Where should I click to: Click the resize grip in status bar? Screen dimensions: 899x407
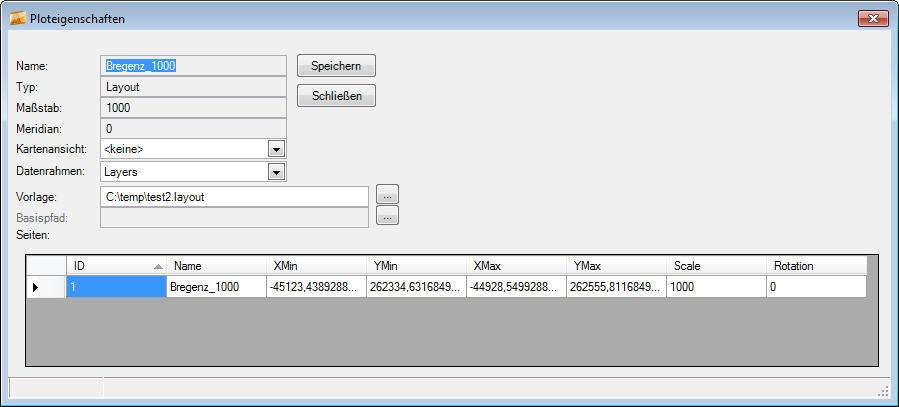pyautogui.click(x=883, y=390)
